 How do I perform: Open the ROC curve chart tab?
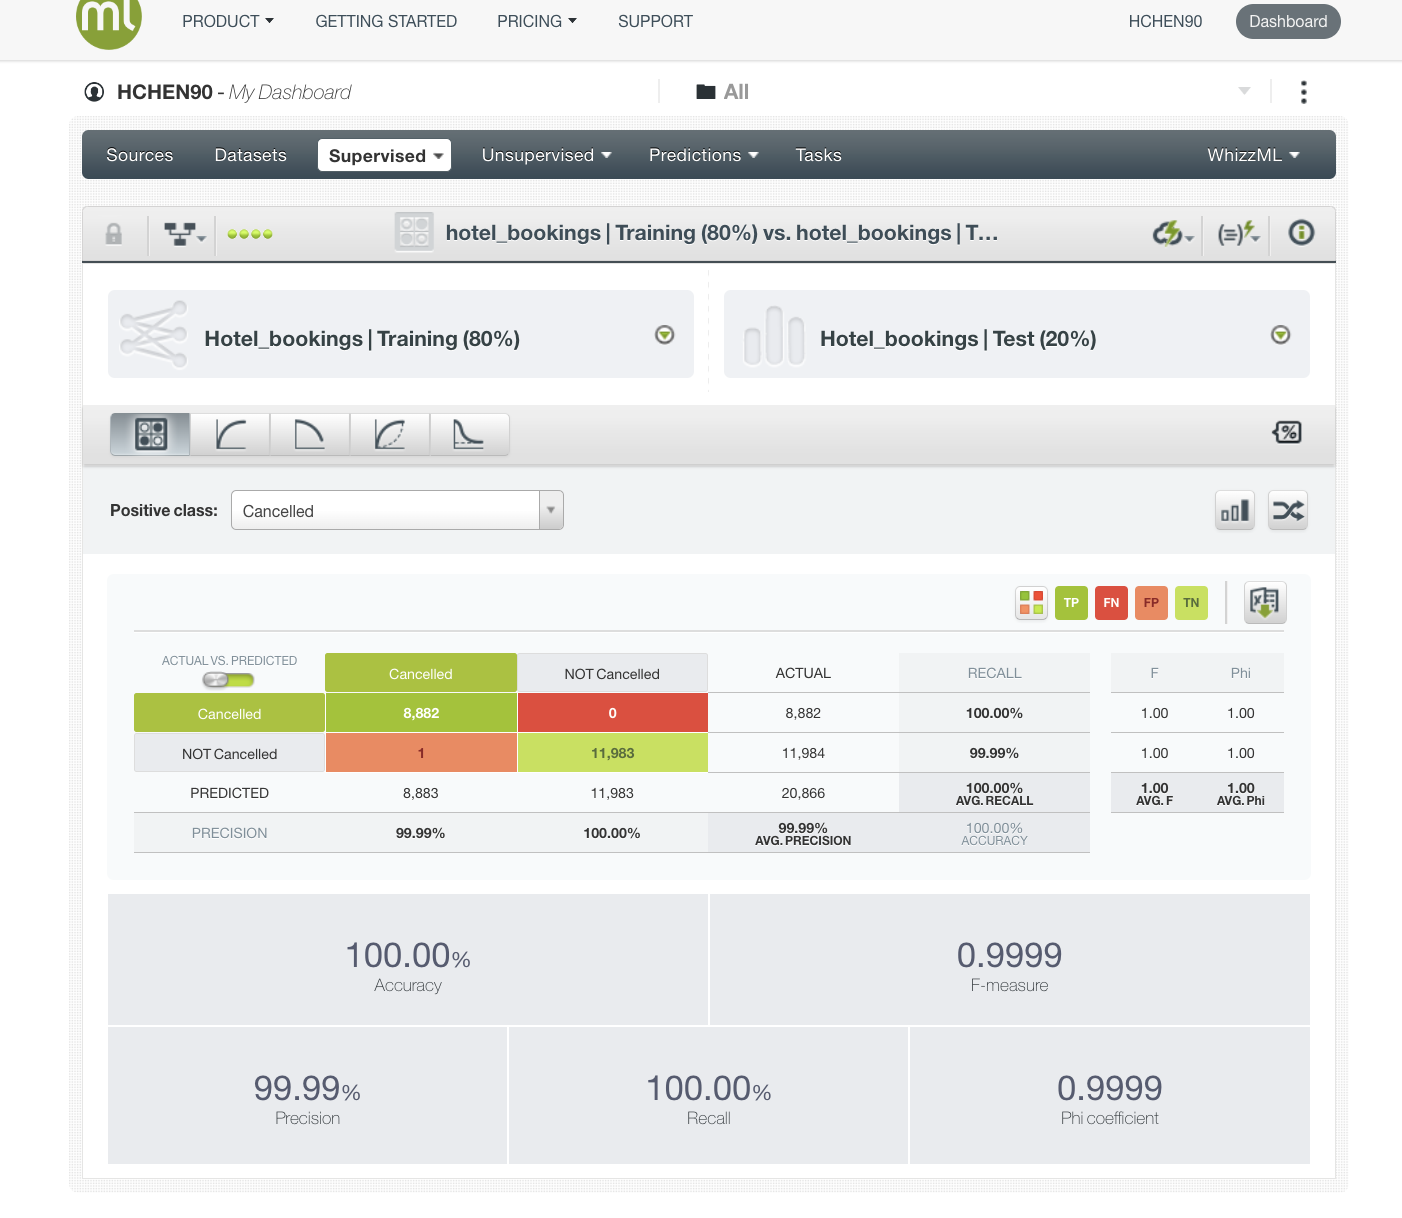point(230,434)
